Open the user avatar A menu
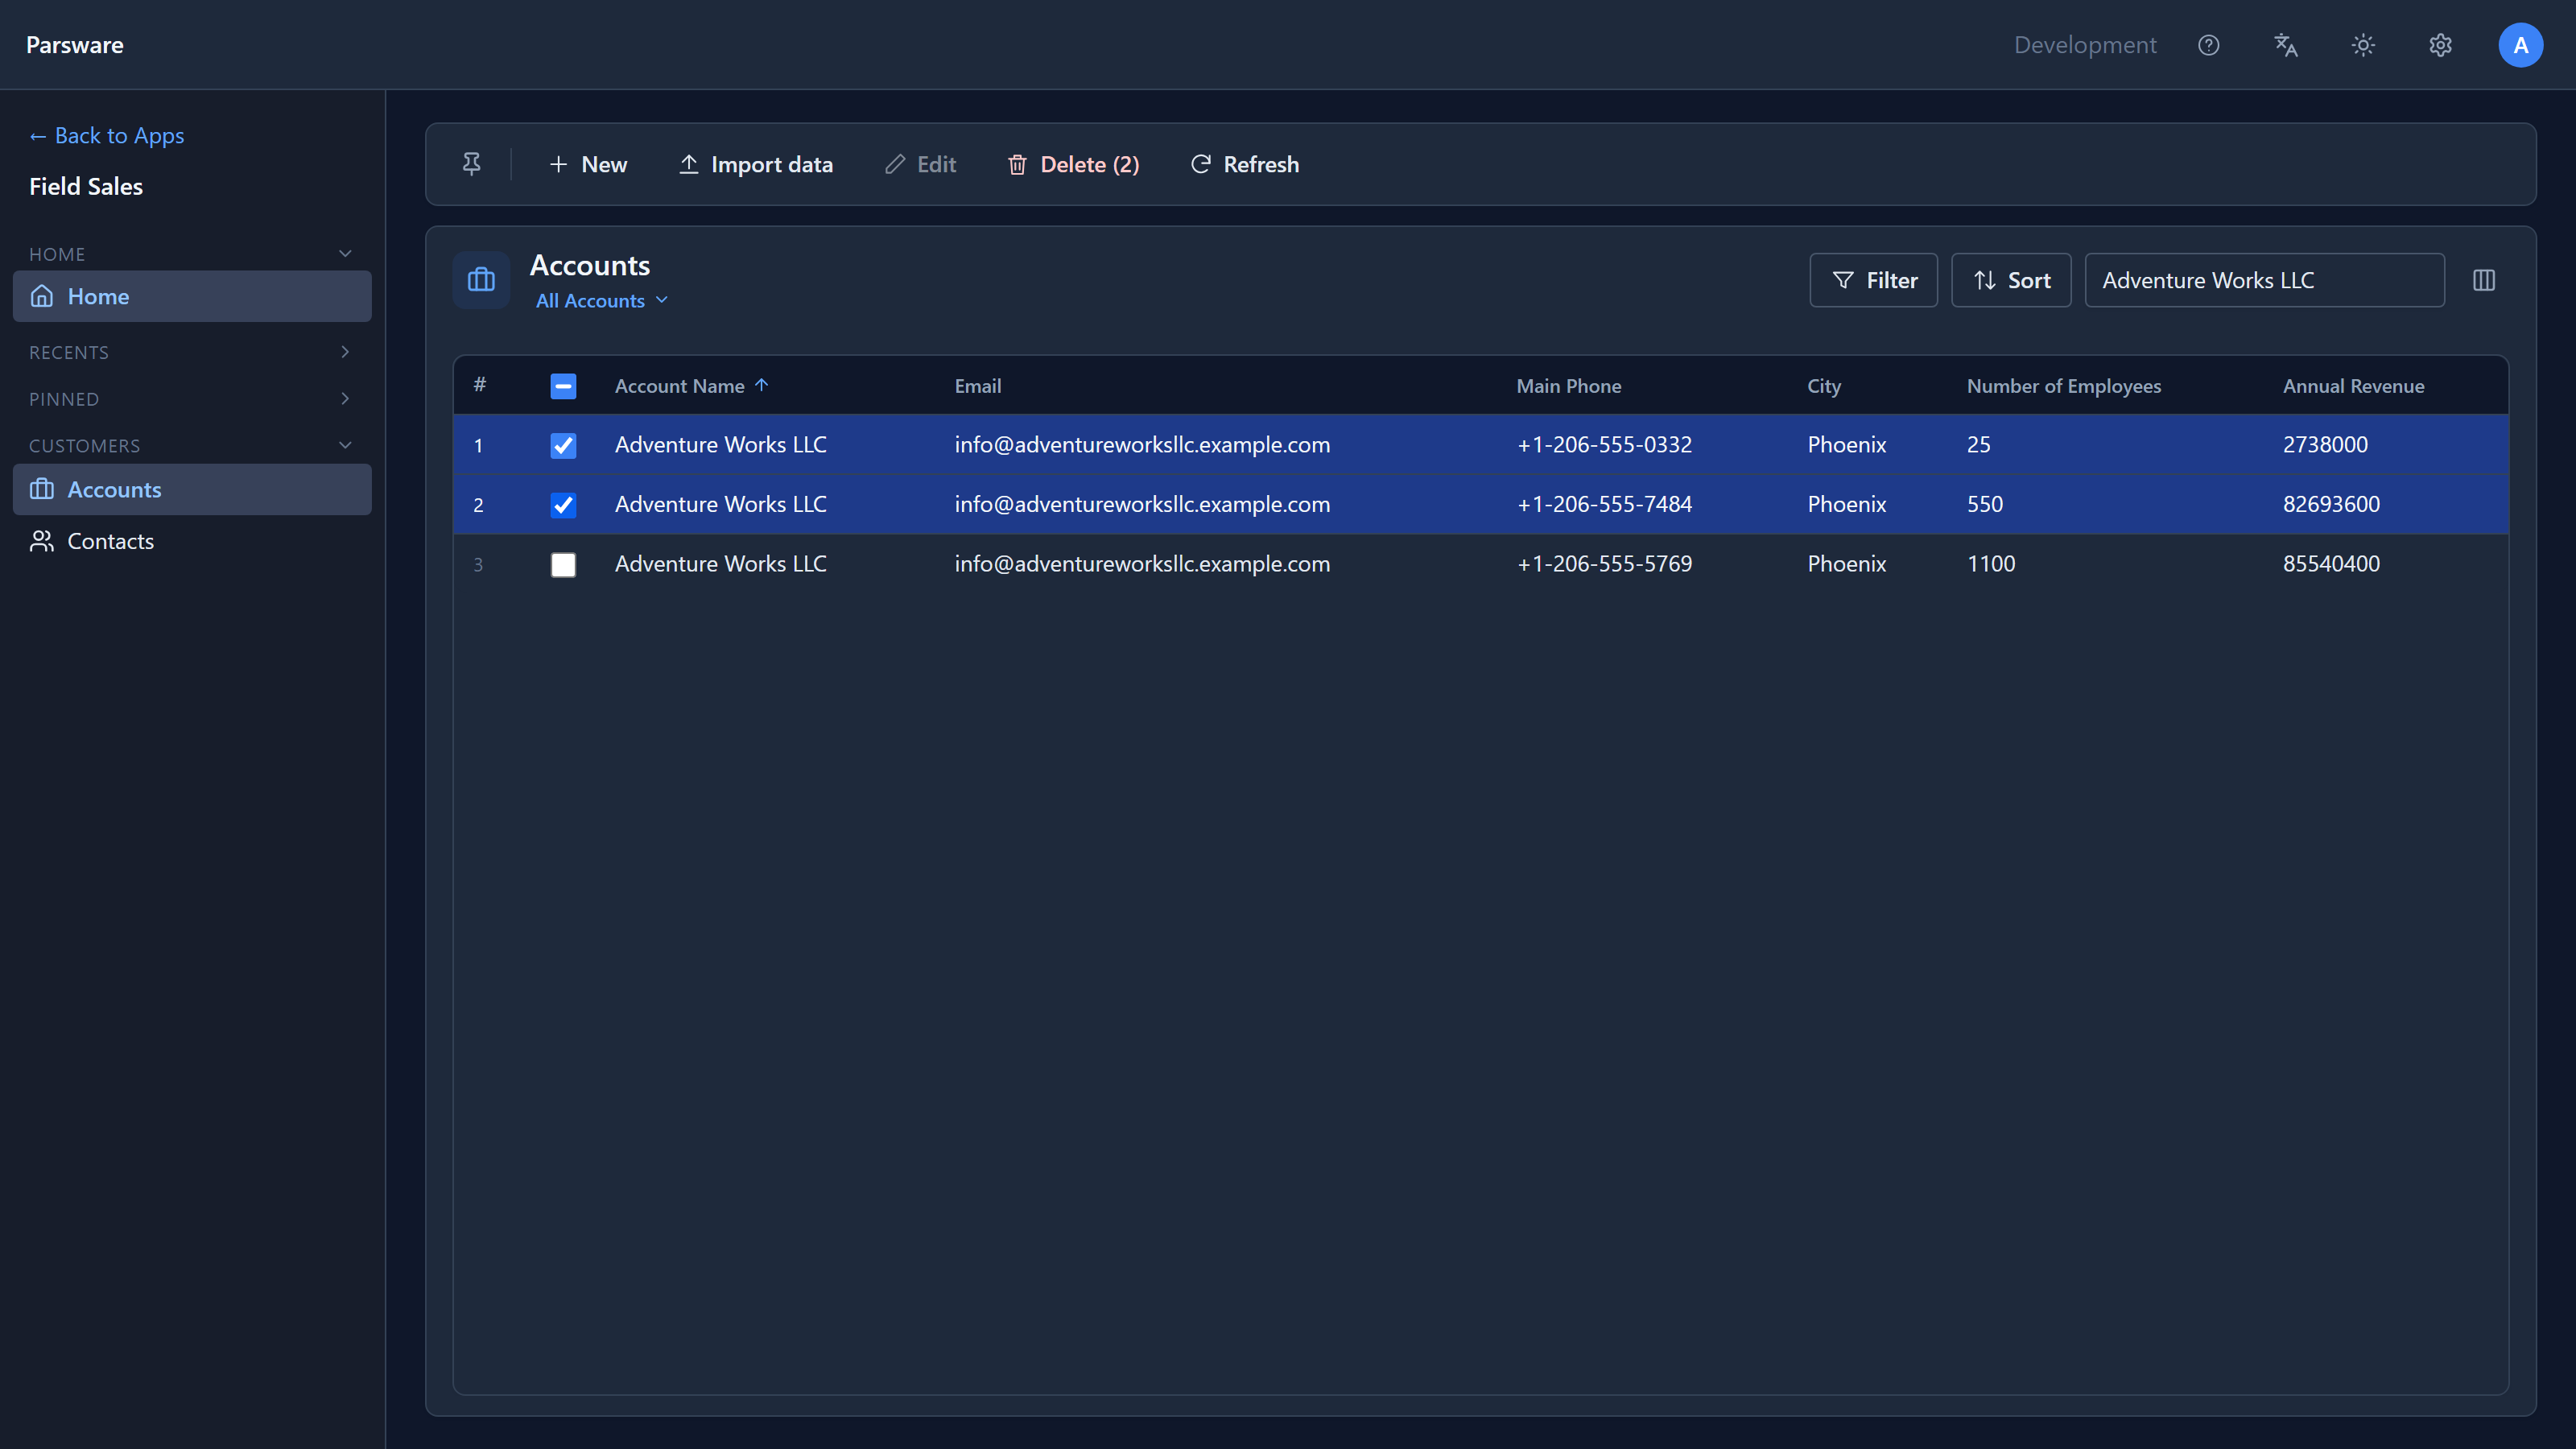2576x1449 pixels. 2520,45
